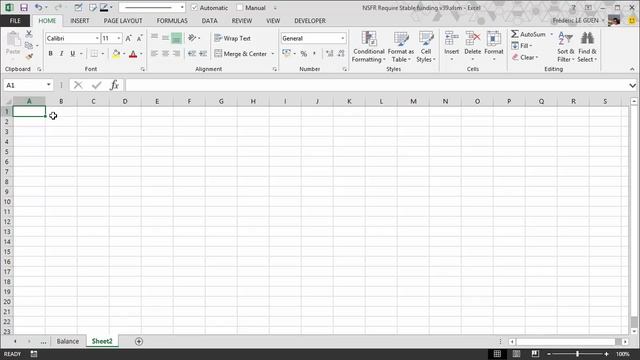Open the Name Box dropdown arrow
Screen dimensions: 640x360
tap(49, 85)
